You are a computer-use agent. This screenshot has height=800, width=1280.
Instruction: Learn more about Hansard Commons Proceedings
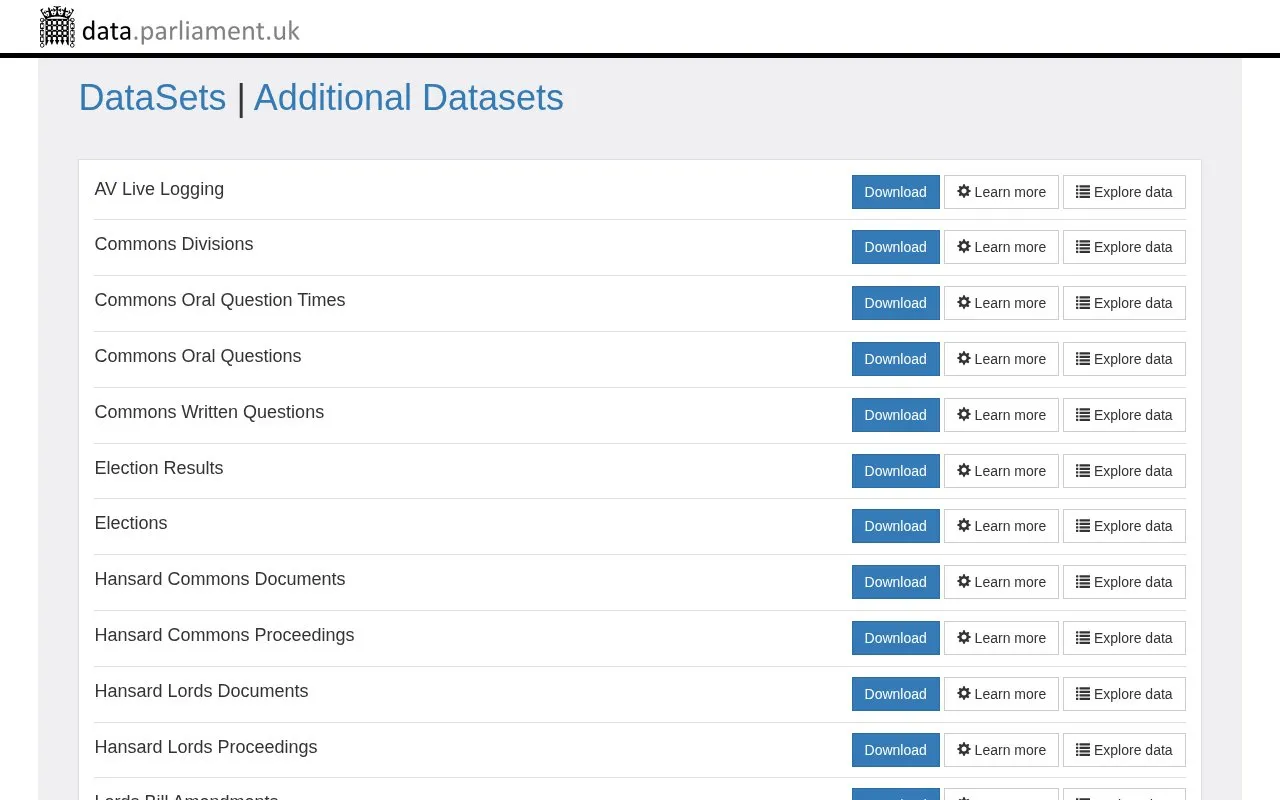[x=1001, y=638]
